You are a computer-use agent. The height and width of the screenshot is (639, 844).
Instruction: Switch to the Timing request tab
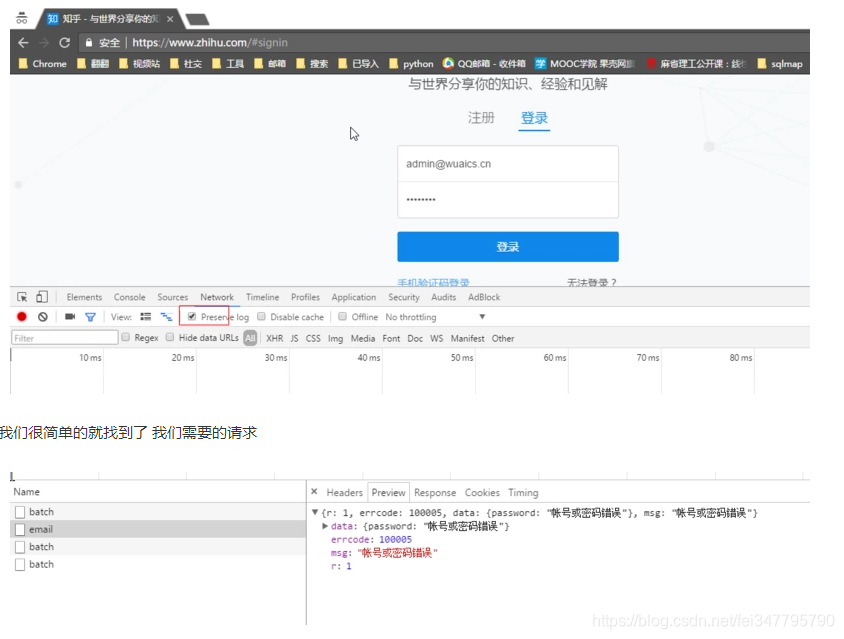click(x=523, y=493)
